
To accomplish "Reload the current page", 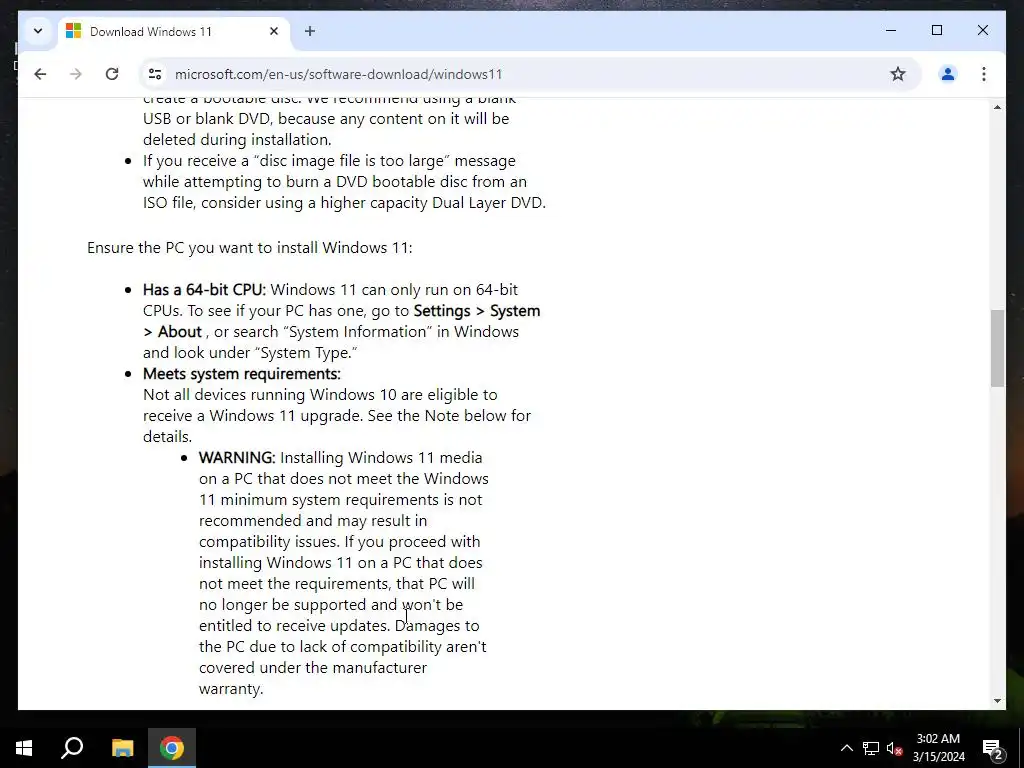I will (x=112, y=74).
